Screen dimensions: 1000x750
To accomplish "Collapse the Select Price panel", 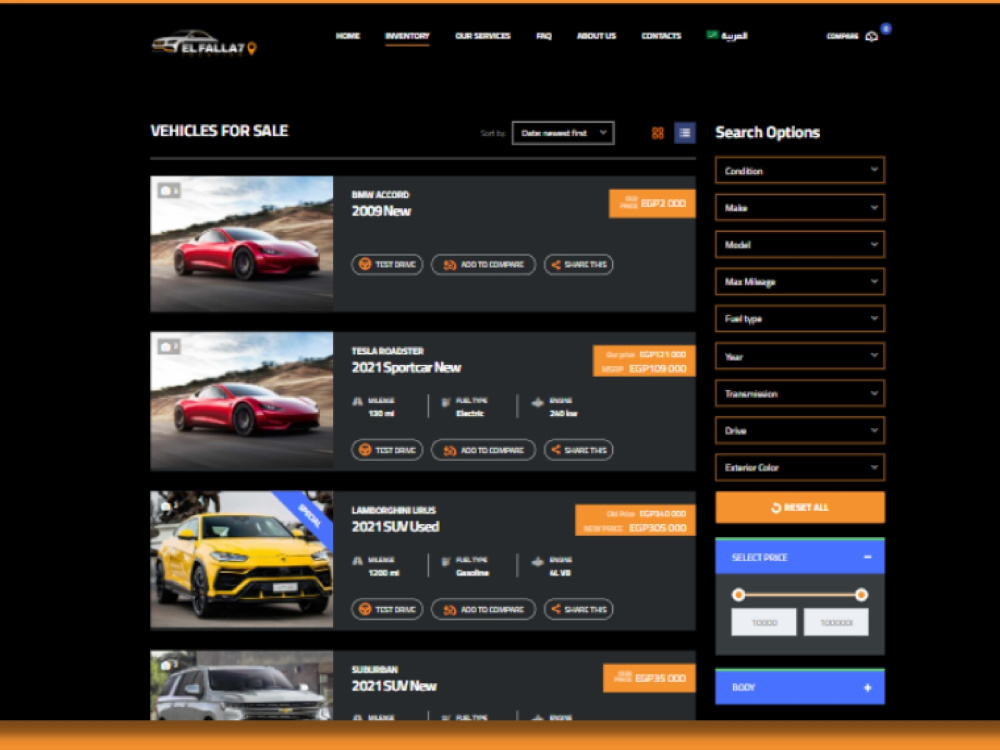I will pyautogui.click(x=867, y=557).
